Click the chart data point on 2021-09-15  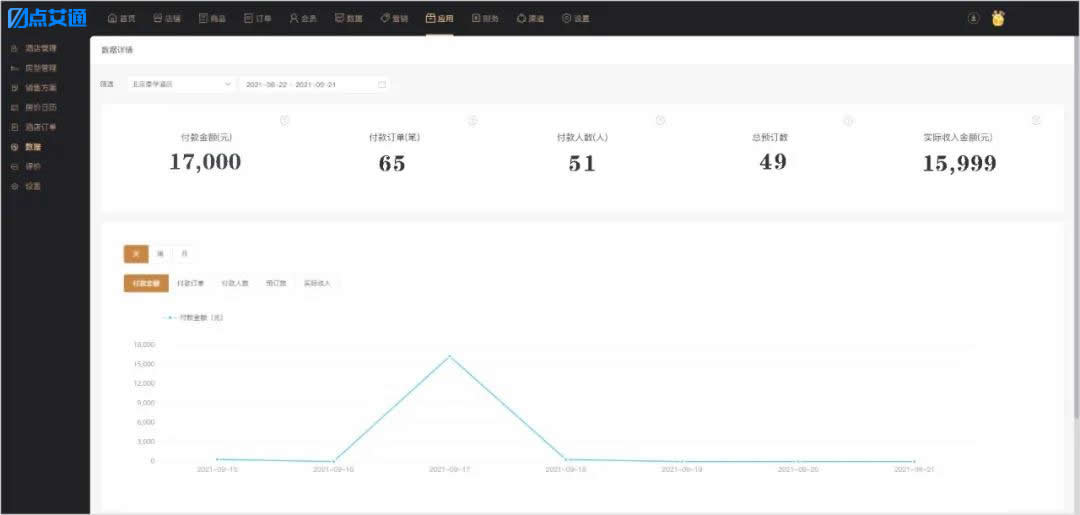pos(218,459)
